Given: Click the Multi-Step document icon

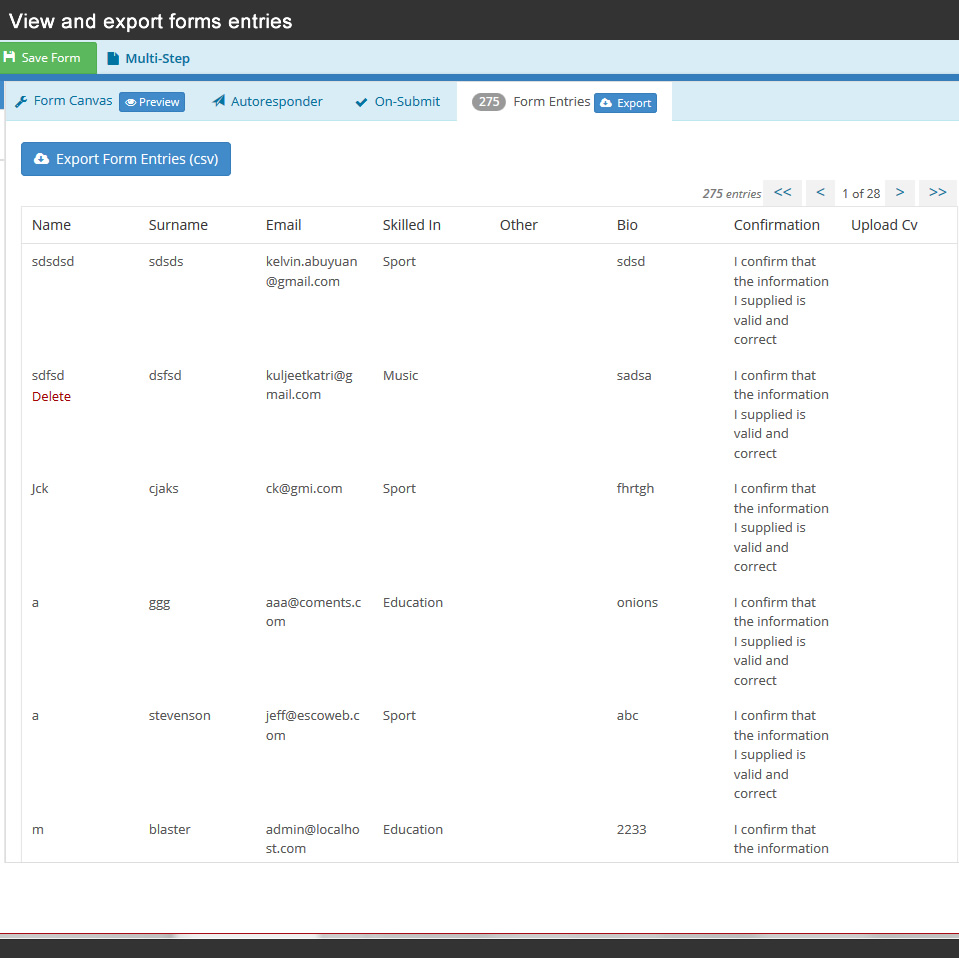Looking at the screenshot, I should [x=113, y=58].
